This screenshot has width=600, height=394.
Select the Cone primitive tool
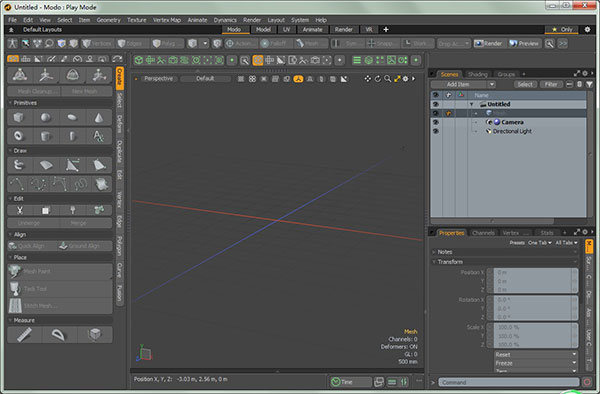tap(99, 117)
